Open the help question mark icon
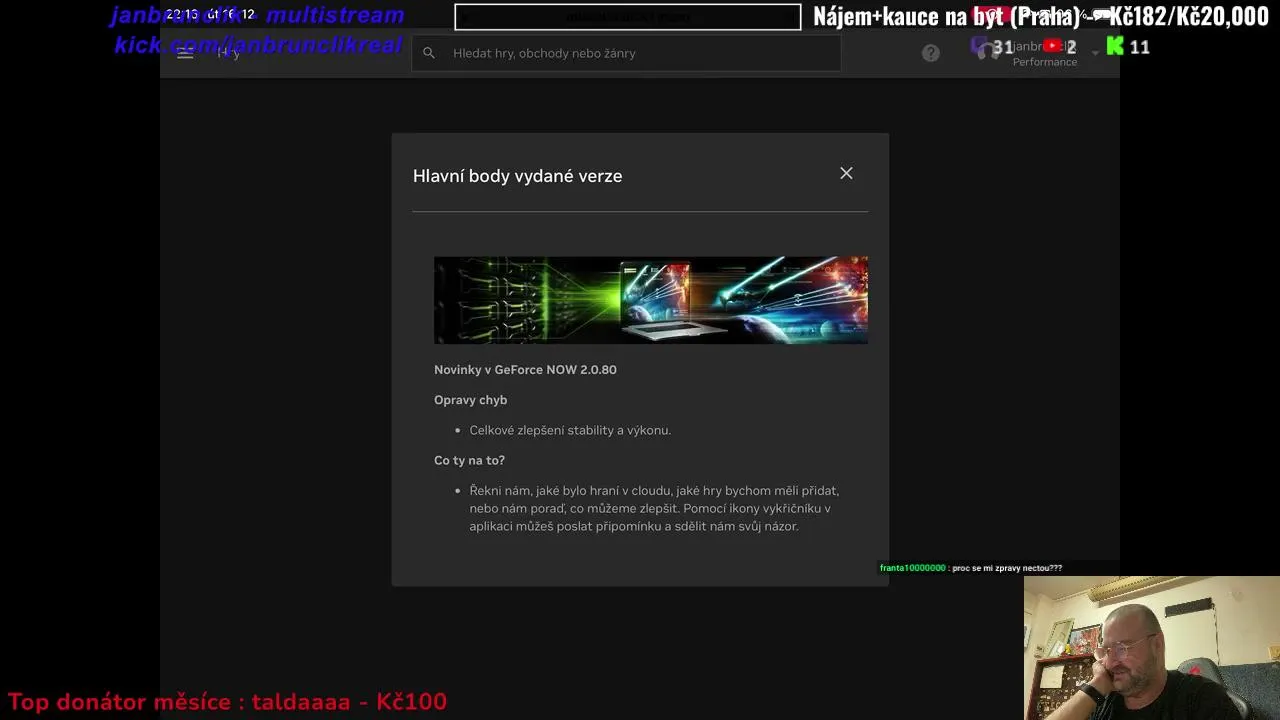Screen dimensions: 1280x720 931,53
